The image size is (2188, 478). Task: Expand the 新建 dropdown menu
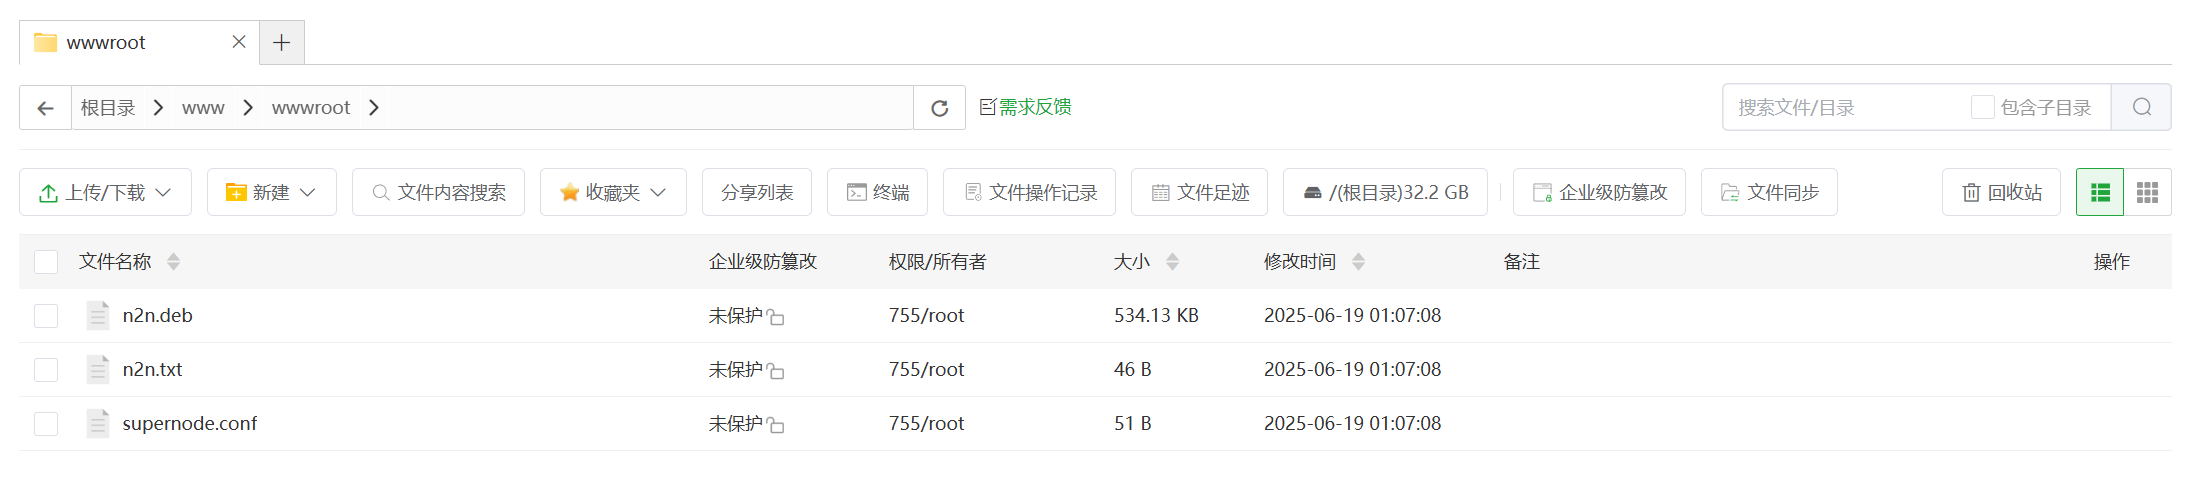(x=271, y=193)
